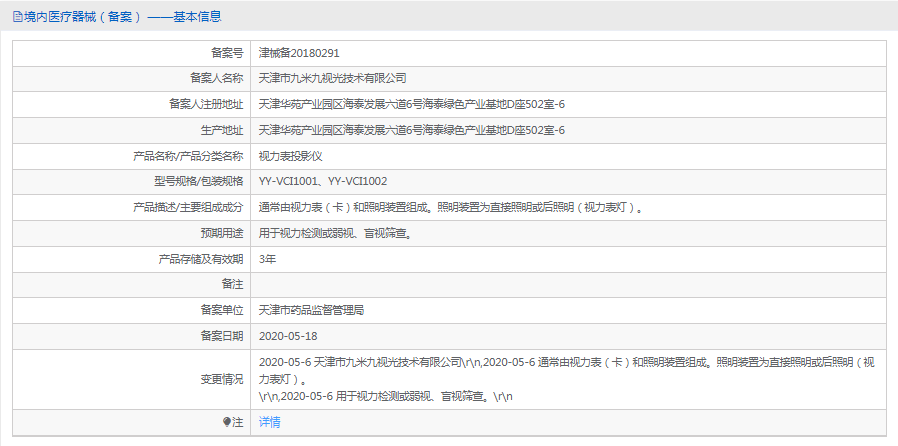This screenshot has height=446, width=898.
Task: Click the 生产地址 address value
Action: (412, 130)
